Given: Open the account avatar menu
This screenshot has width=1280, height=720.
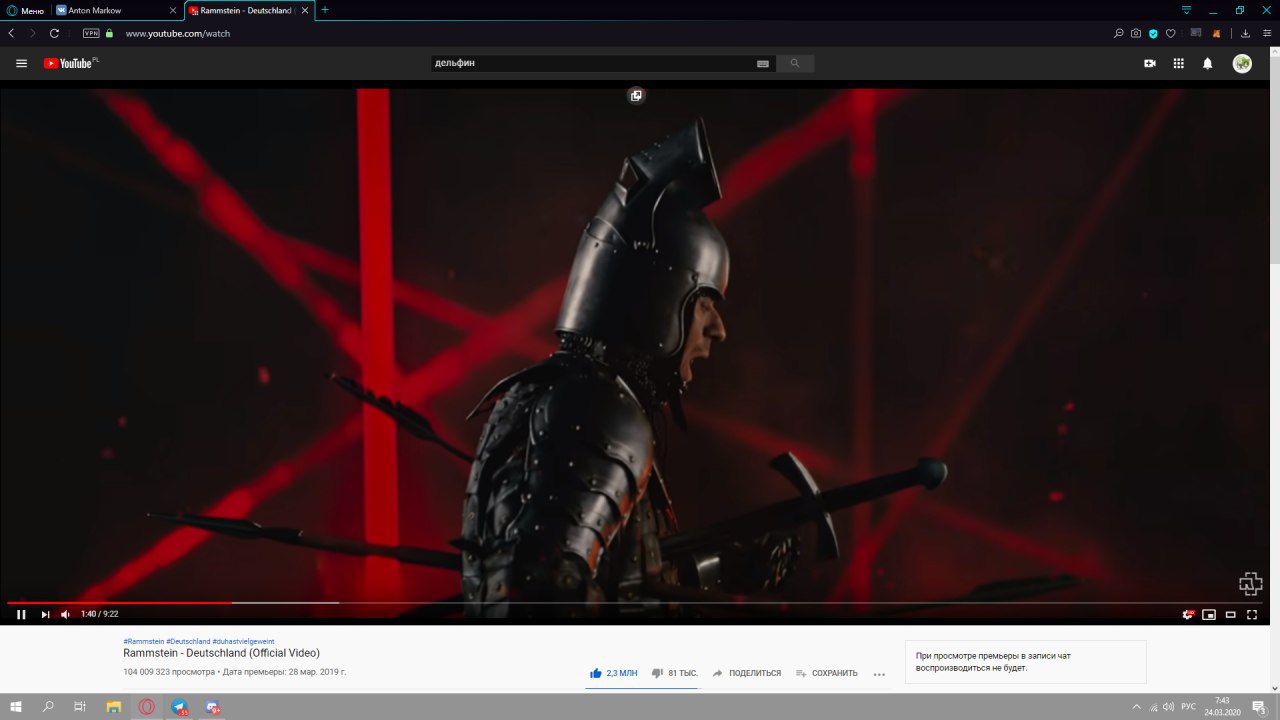Looking at the screenshot, I should [x=1242, y=63].
